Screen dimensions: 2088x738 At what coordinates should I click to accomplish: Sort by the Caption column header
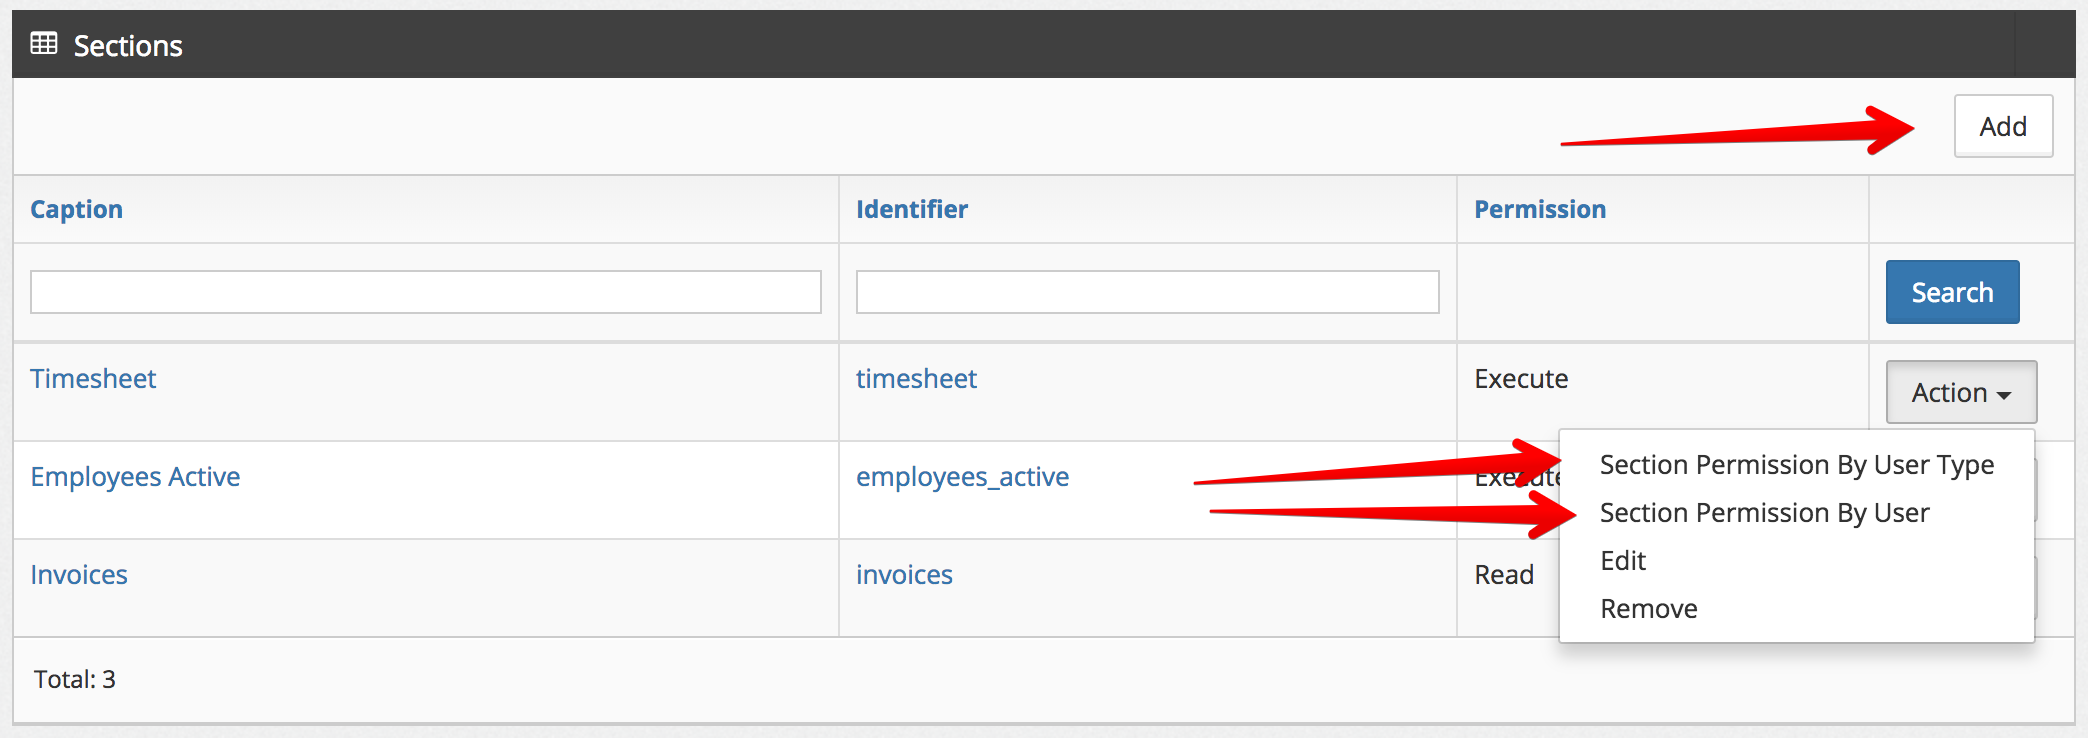76,209
